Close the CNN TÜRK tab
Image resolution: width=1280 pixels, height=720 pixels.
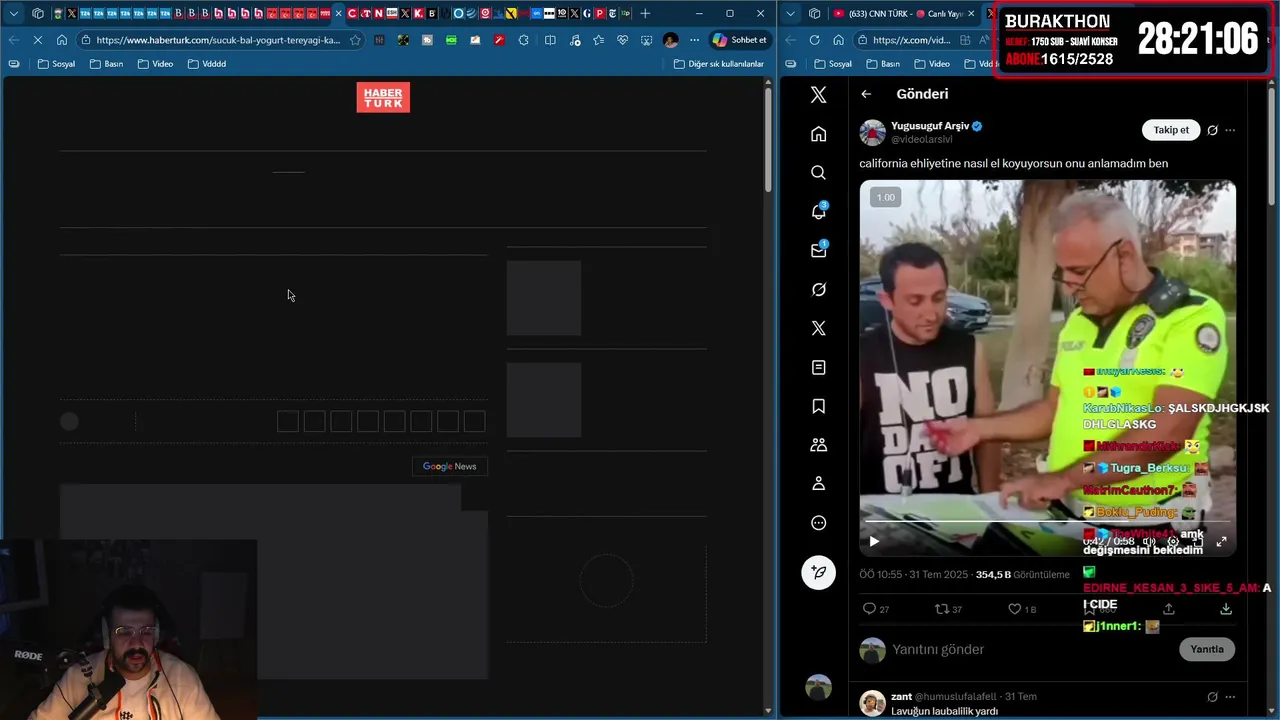pyautogui.click(x=971, y=13)
